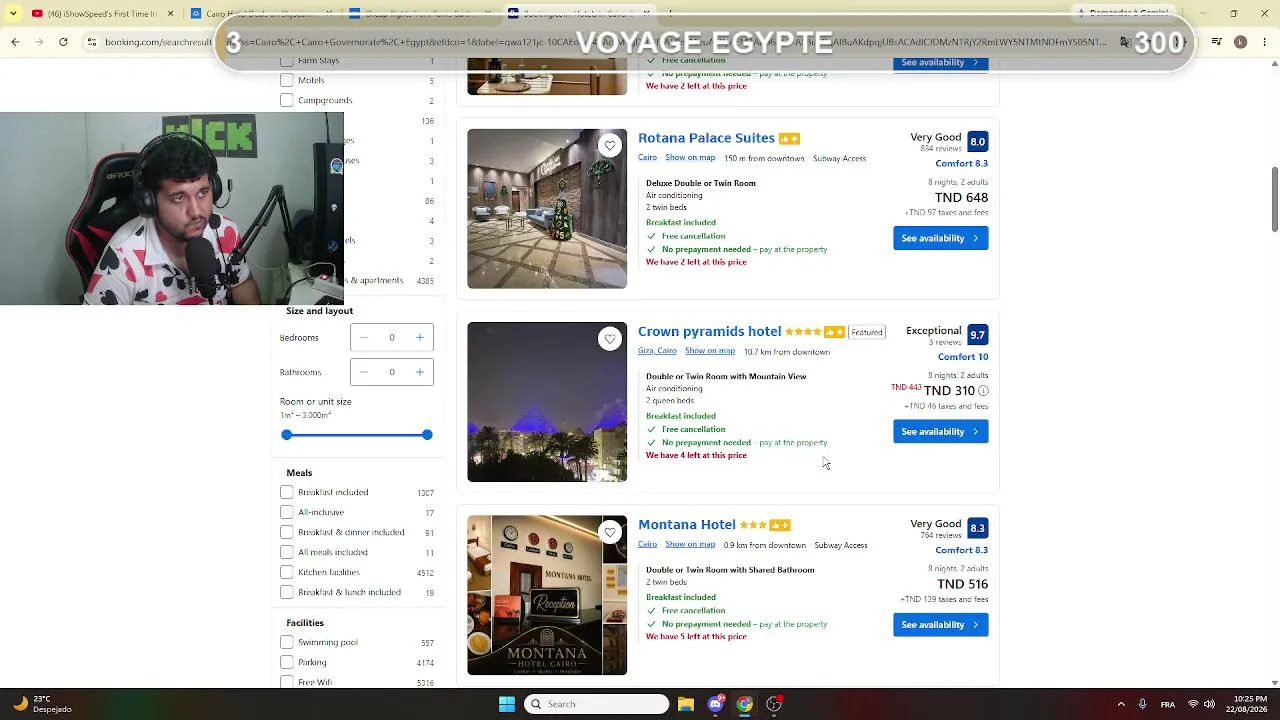
Task: Decrease the Bedrooms count with minus
Action: (364, 338)
